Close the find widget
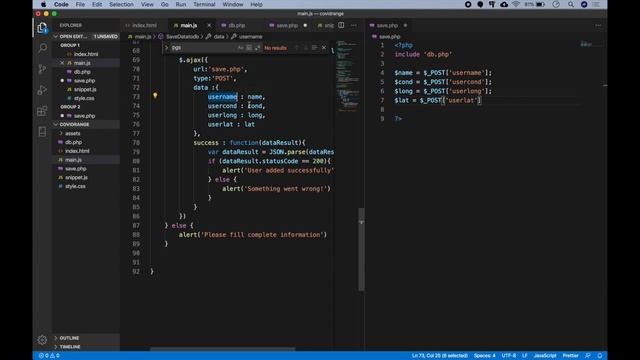Image resolution: width=640 pixels, height=360 pixels. point(324,48)
